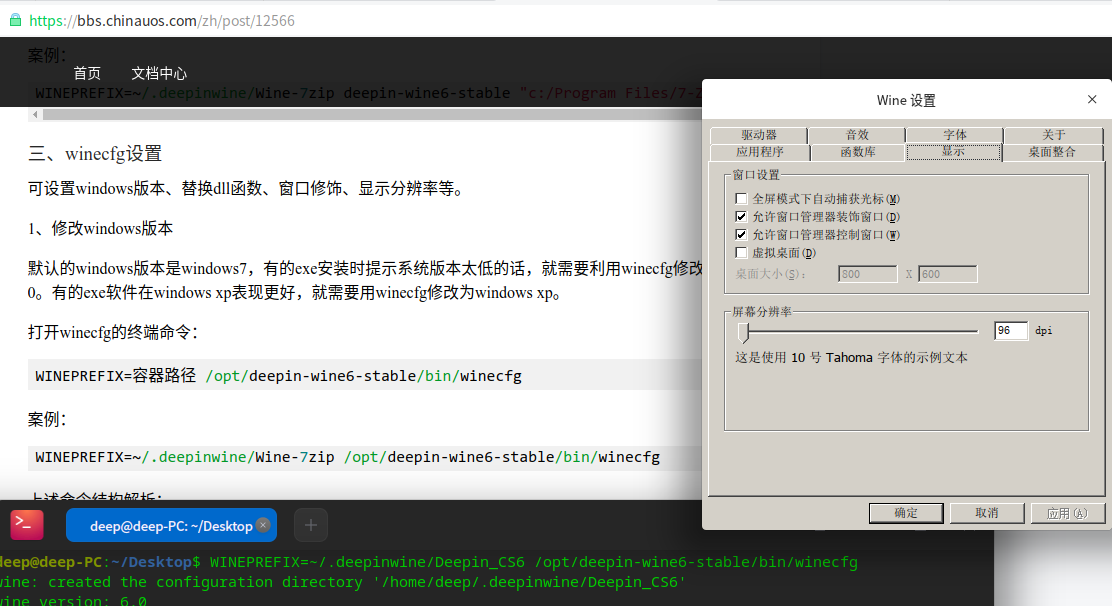Click the 窗口设置 group label
The image size is (1112, 606).
point(756,175)
